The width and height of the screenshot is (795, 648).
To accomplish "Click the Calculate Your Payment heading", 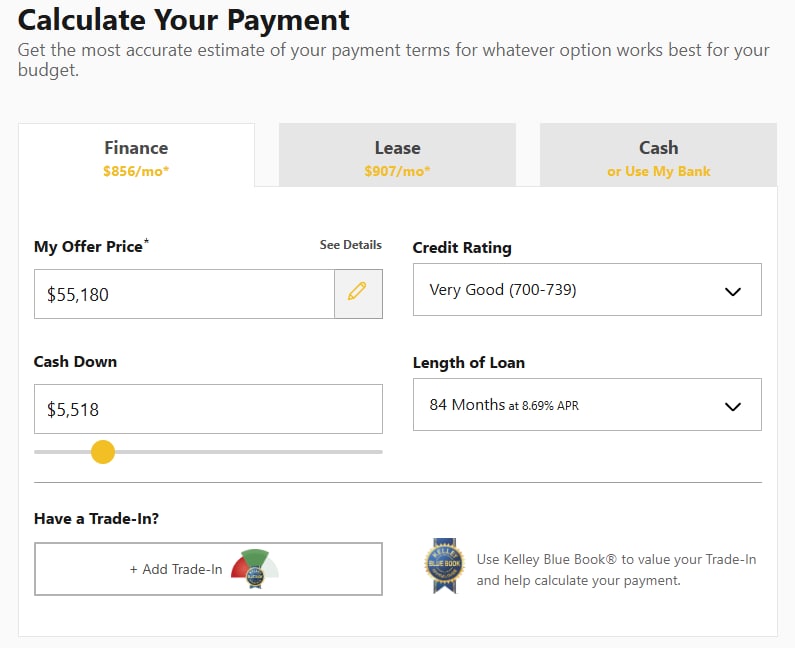I will [x=184, y=20].
